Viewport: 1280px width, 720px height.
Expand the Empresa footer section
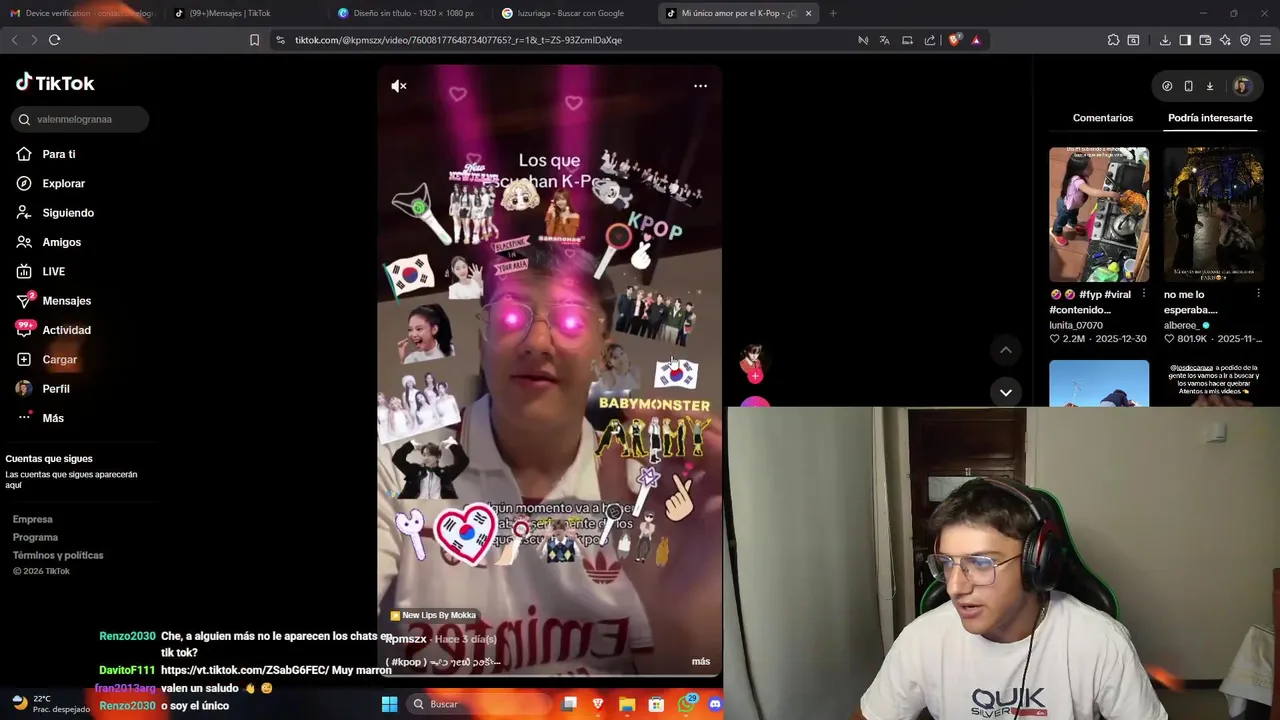click(33, 519)
